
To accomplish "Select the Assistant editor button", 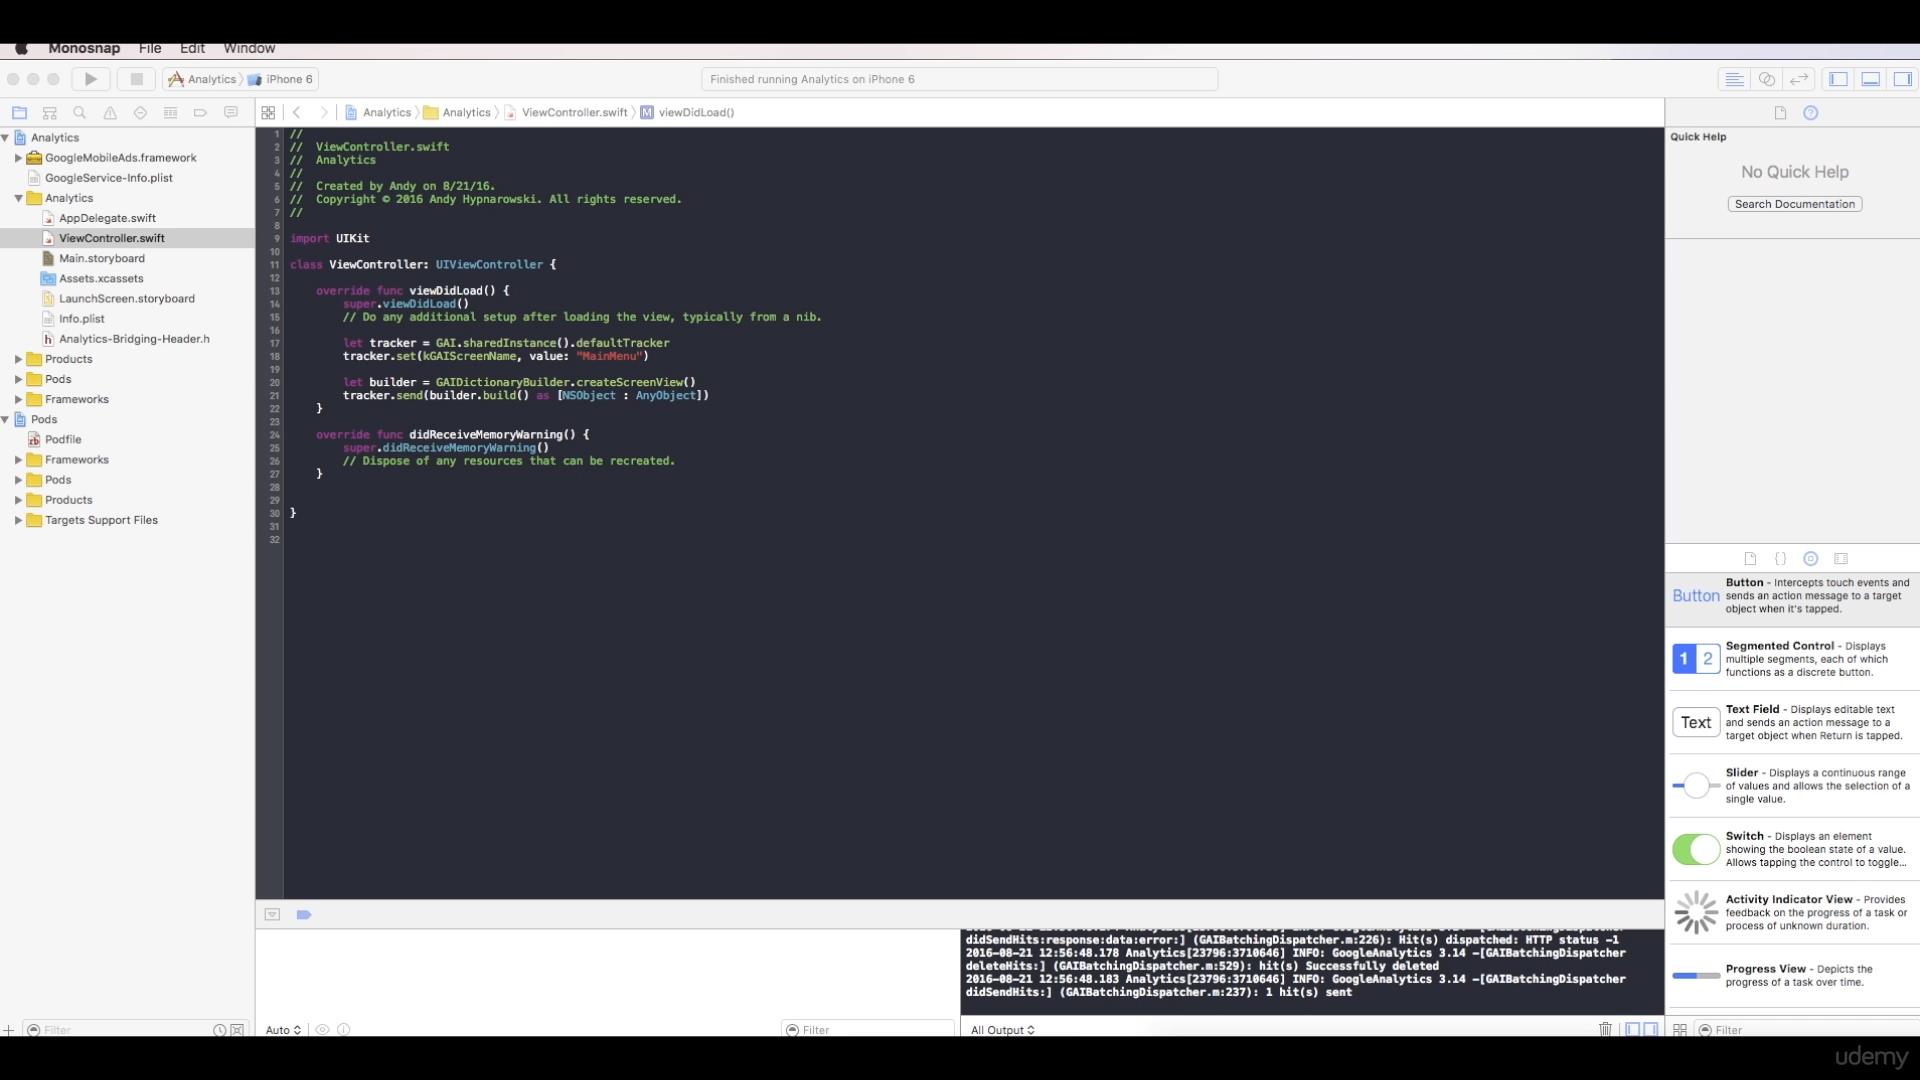I will click(1767, 79).
